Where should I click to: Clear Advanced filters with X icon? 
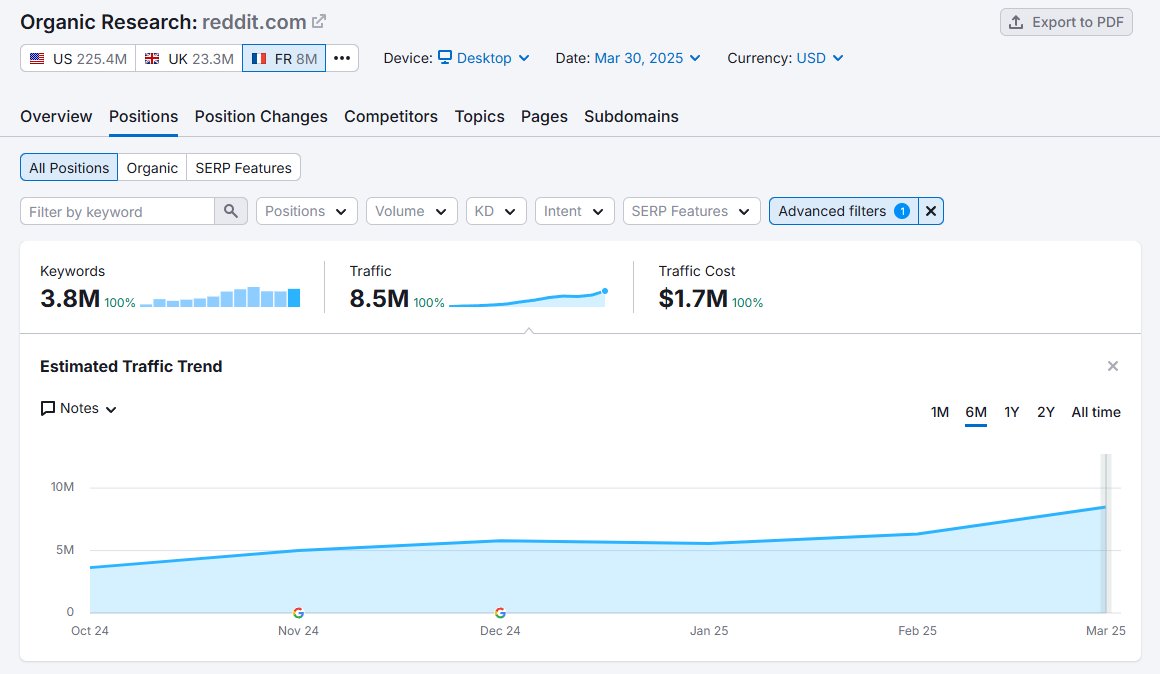pyautogui.click(x=931, y=211)
